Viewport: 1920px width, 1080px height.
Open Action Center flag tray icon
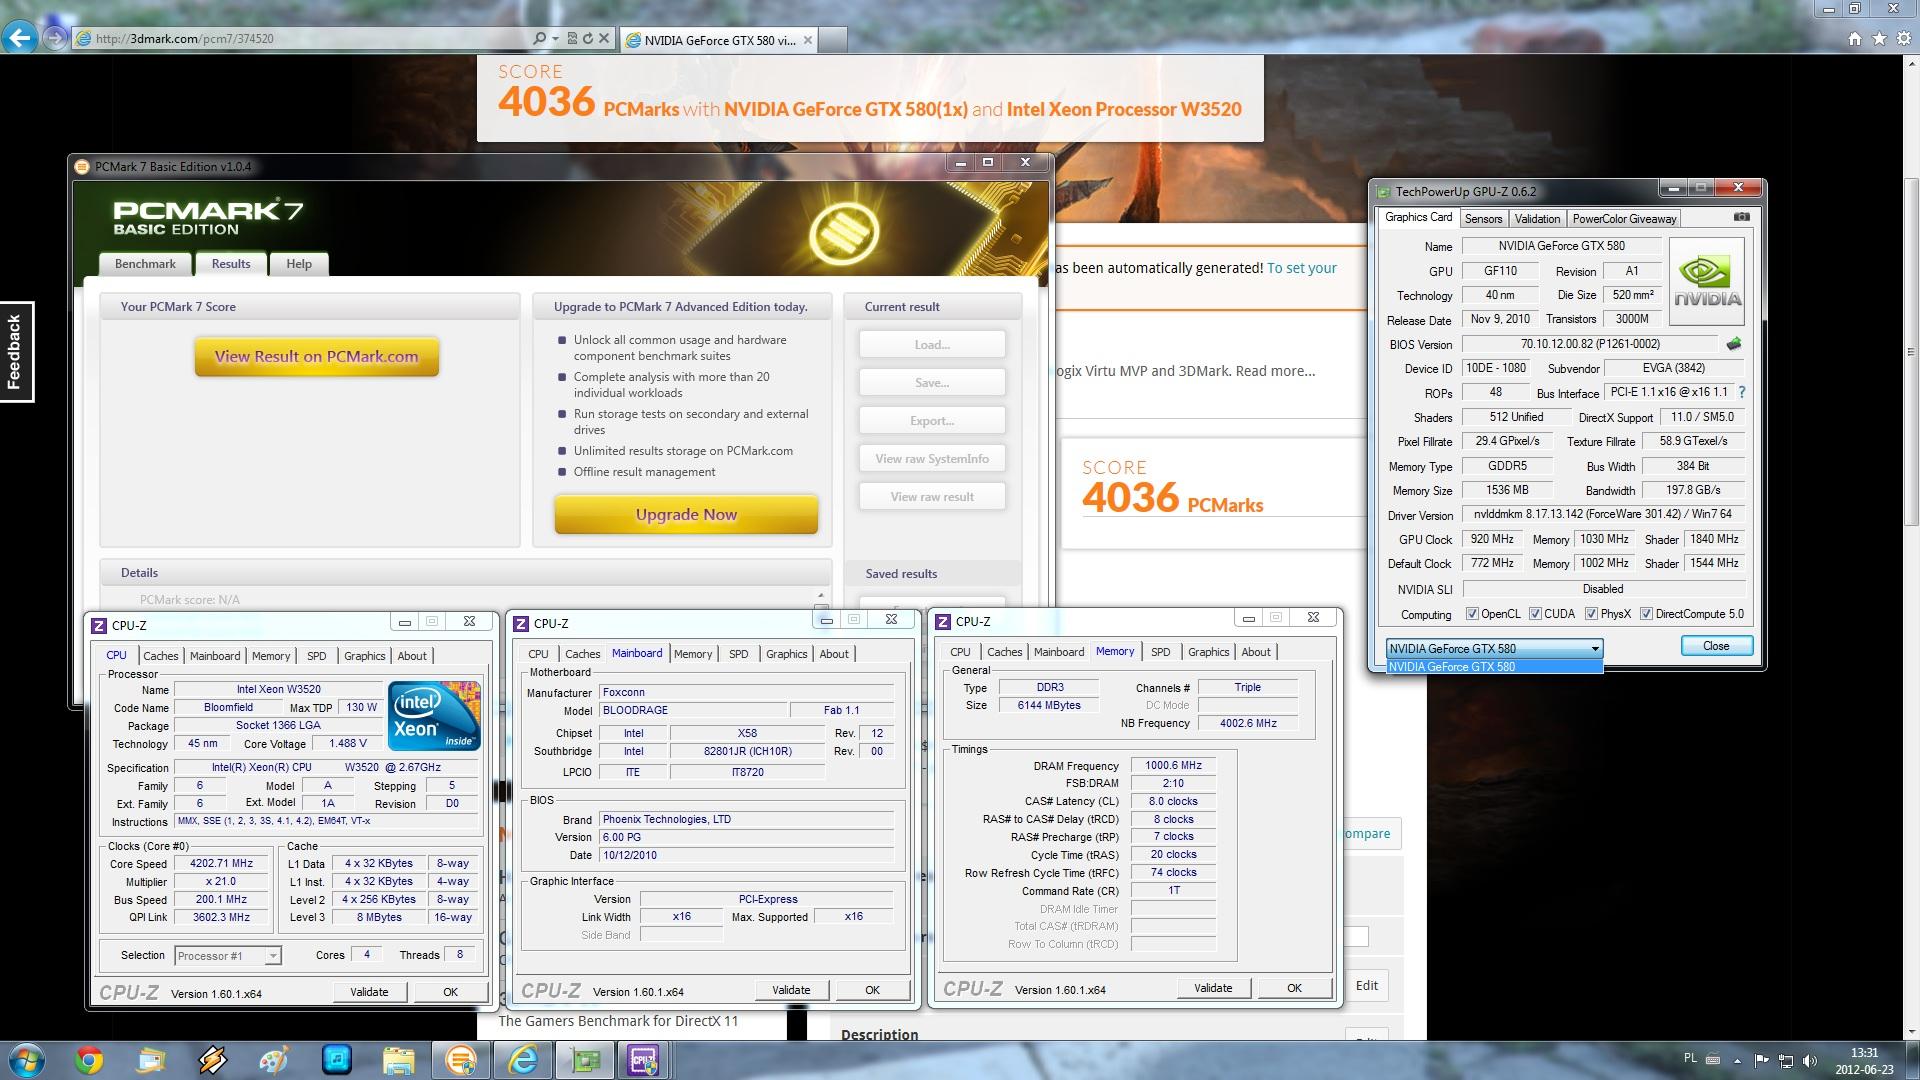pos(1762,1060)
